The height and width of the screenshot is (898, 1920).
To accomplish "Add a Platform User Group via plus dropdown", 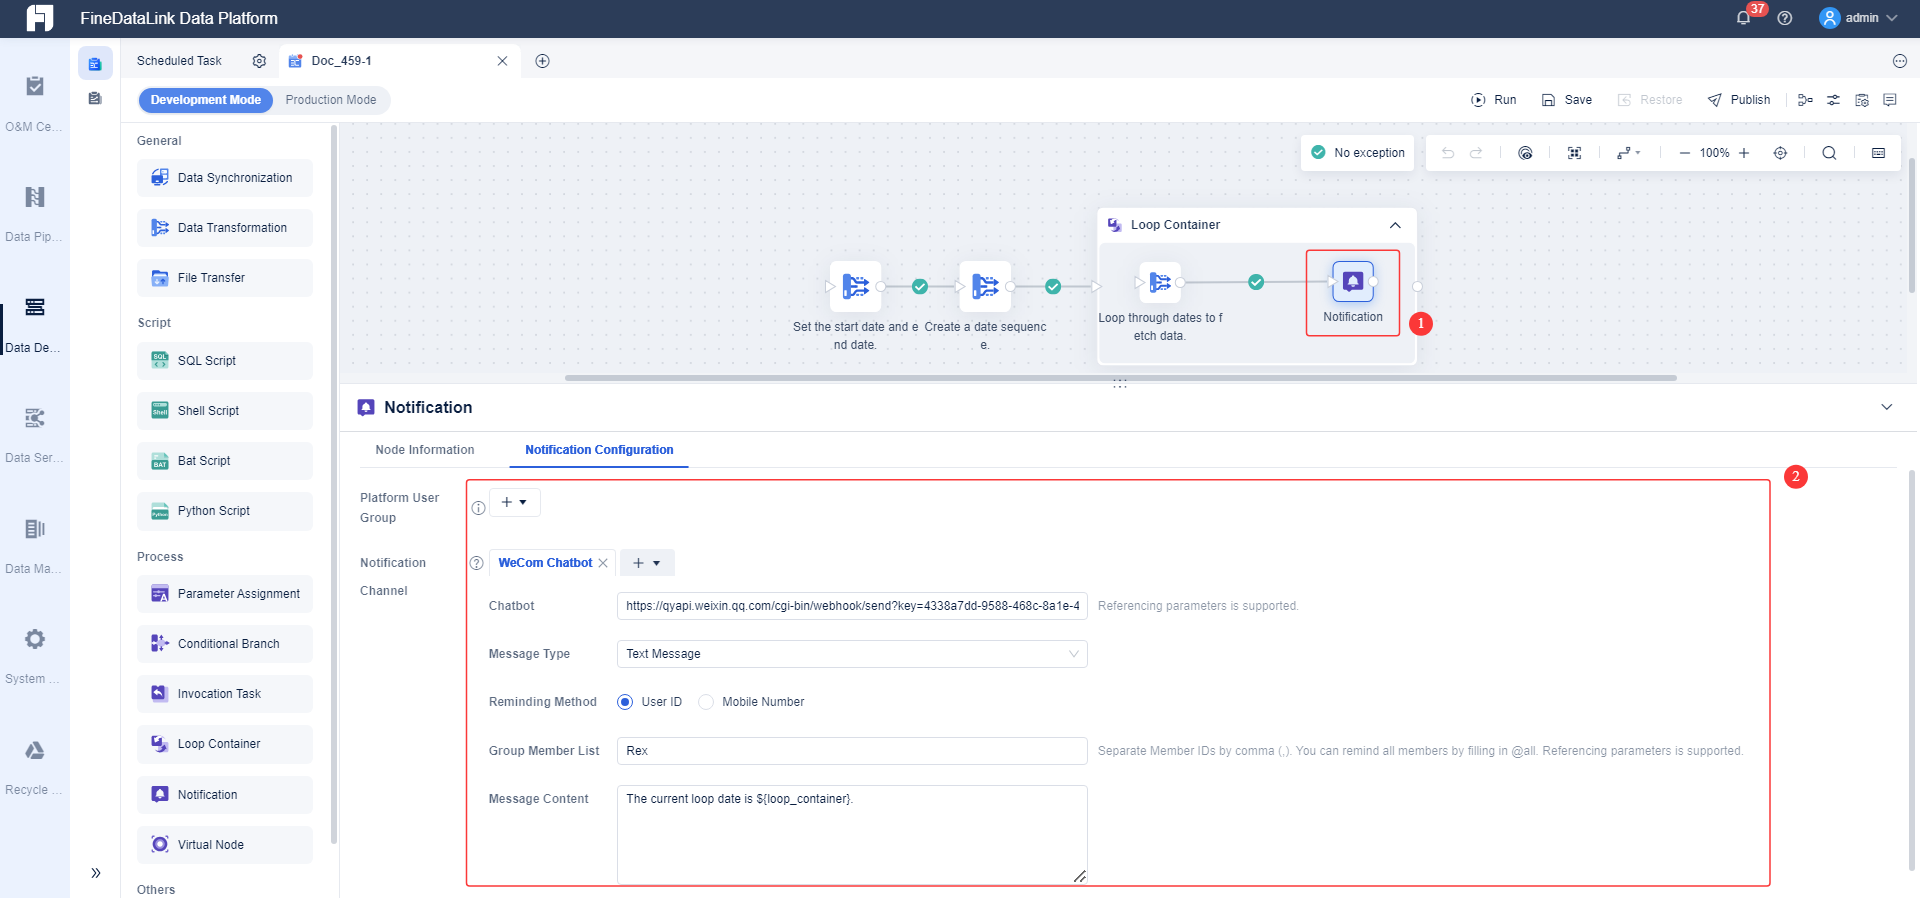I will [x=514, y=502].
